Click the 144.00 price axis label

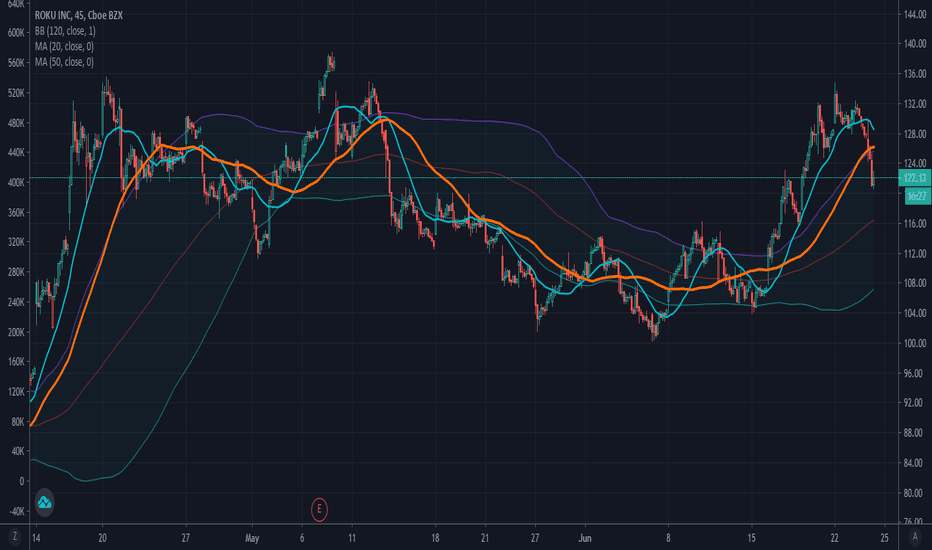pyautogui.click(x=915, y=14)
